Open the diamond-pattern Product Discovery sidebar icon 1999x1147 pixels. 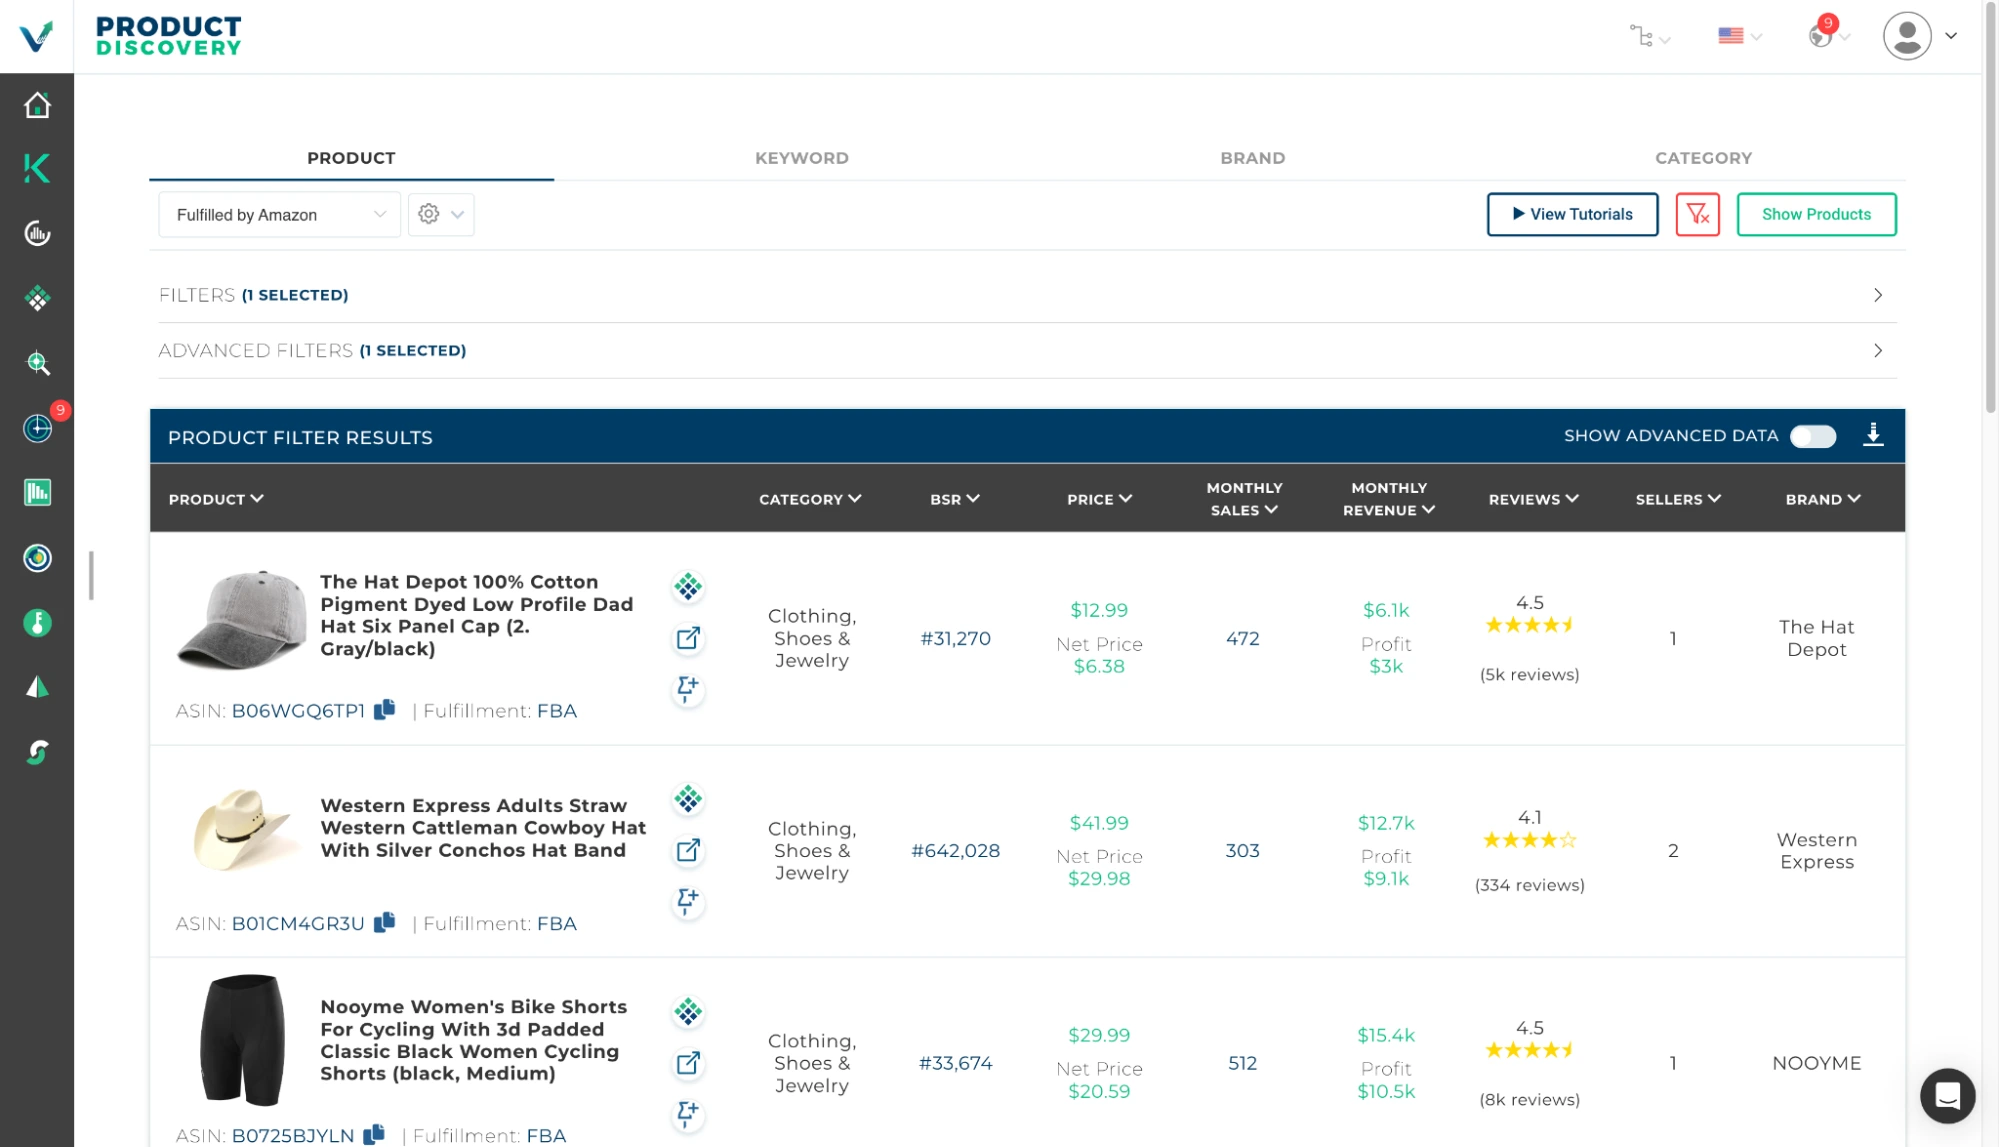[37, 298]
